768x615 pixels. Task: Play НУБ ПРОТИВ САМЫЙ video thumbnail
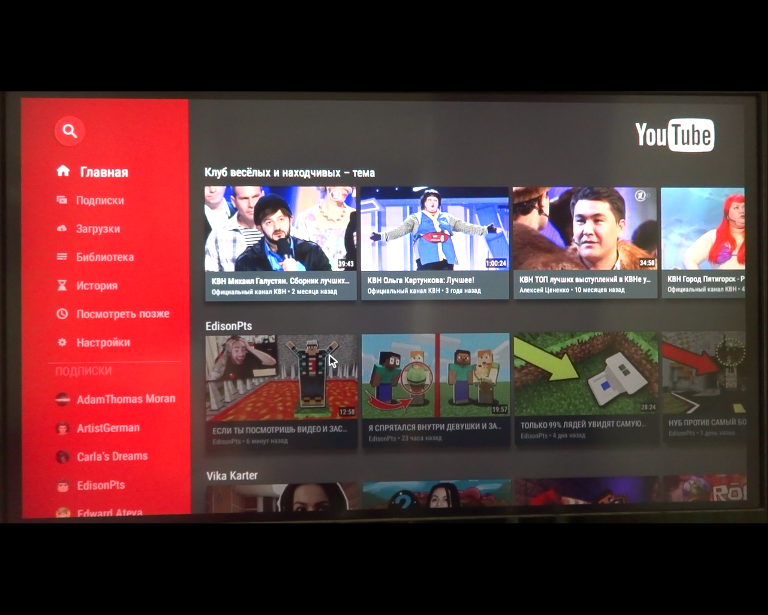coord(704,373)
